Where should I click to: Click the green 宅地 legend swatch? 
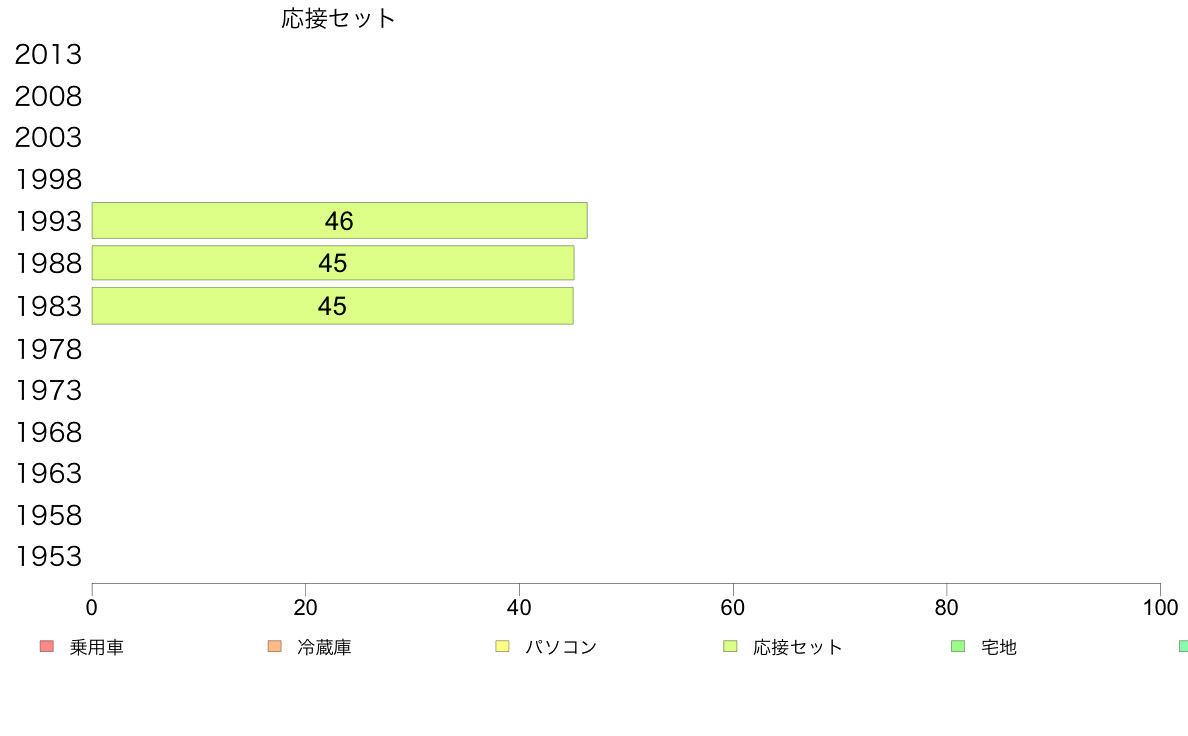pyautogui.click(x=958, y=646)
